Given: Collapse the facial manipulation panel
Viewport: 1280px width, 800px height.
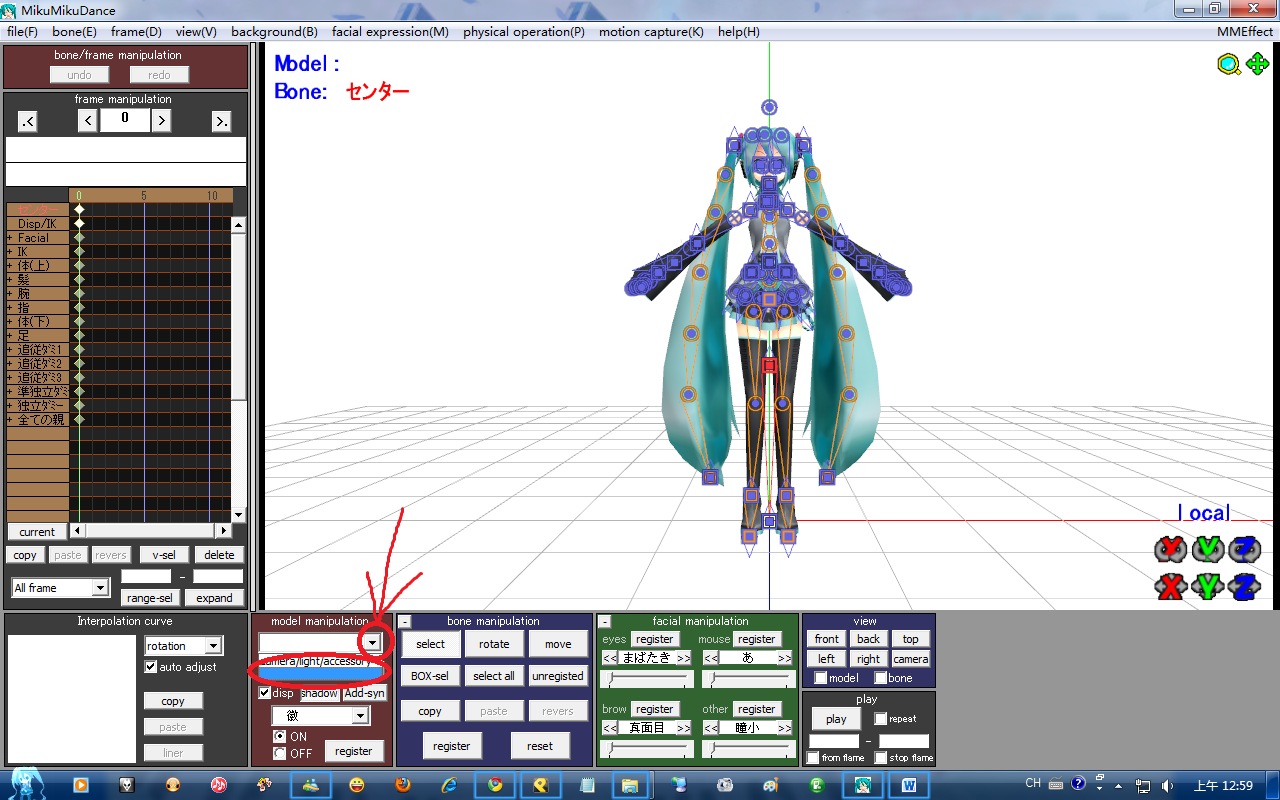Looking at the screenshot, I should tap(605, 622).
